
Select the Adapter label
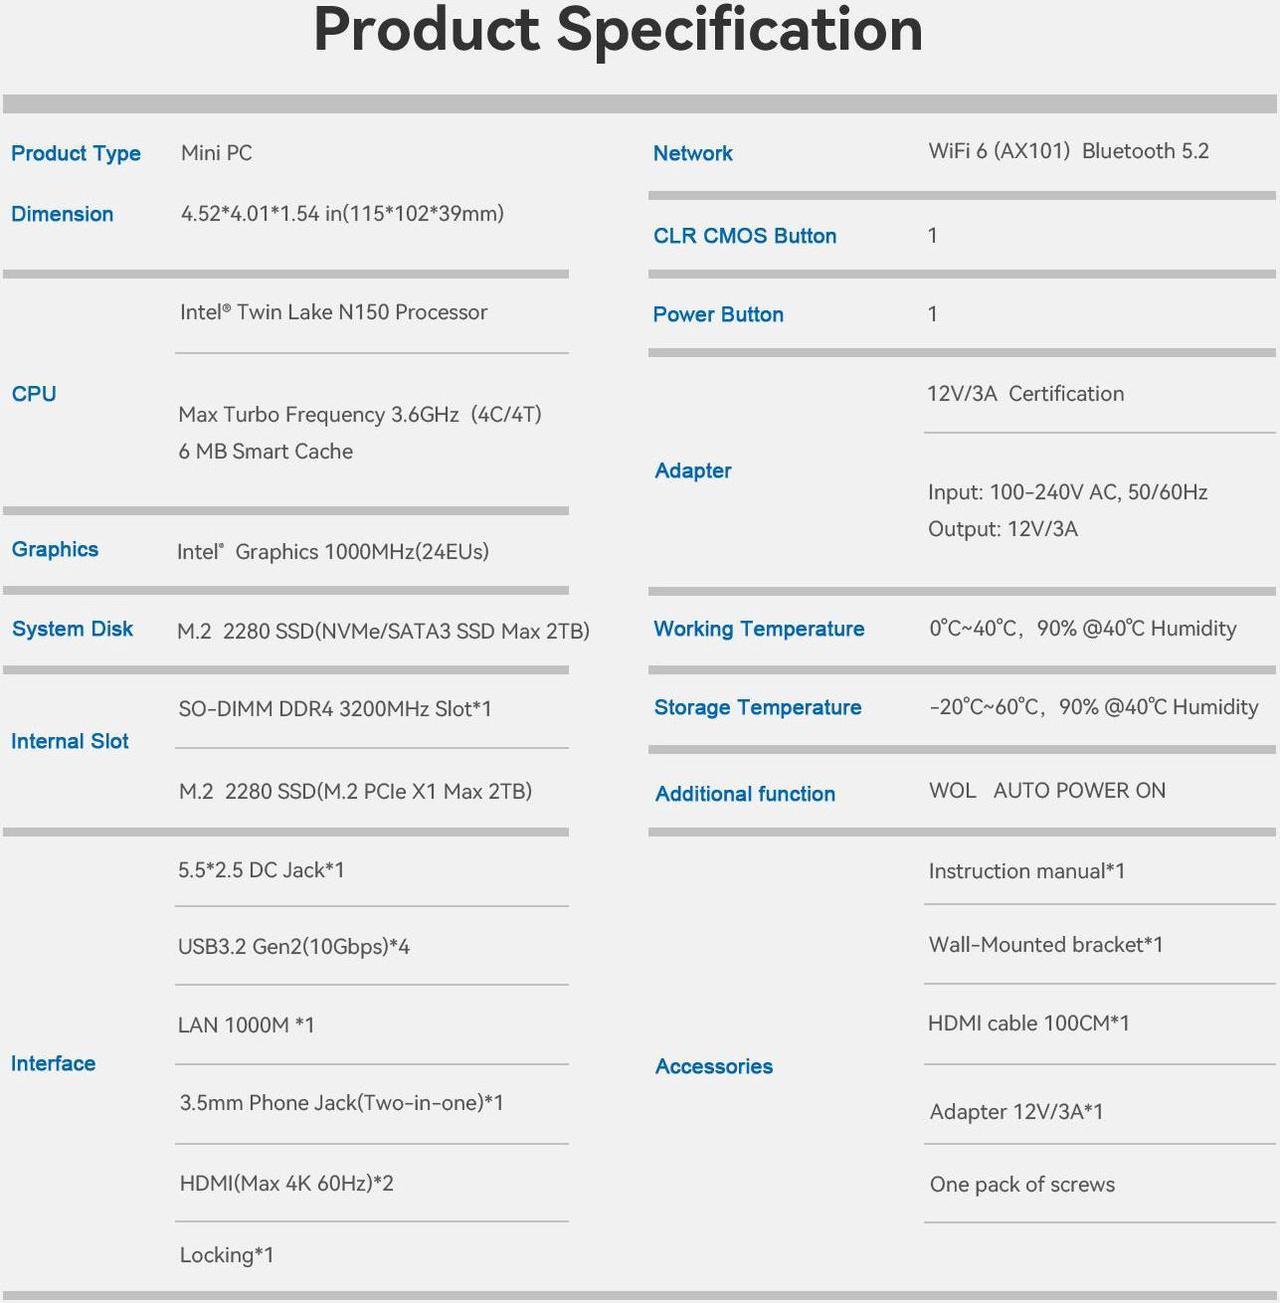pos(693,470)
